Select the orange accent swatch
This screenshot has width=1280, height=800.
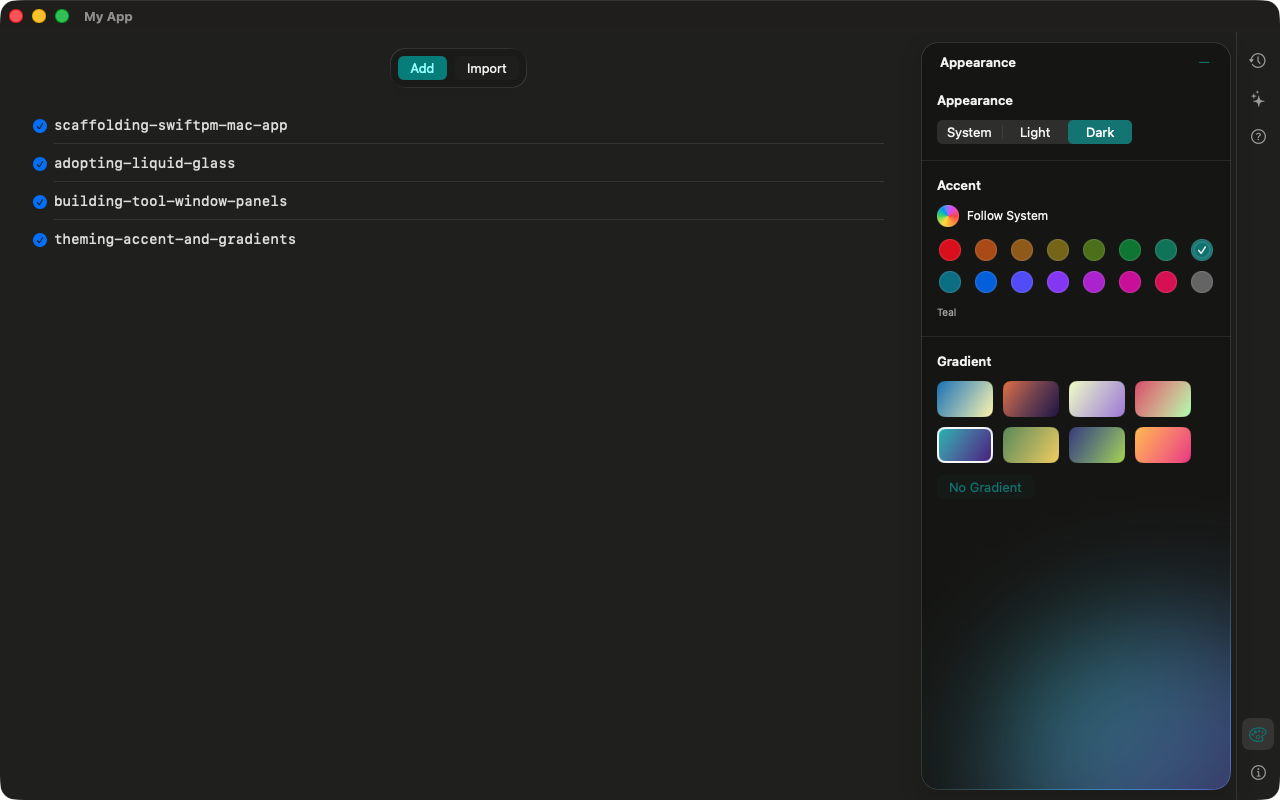(x=986, y=250)
